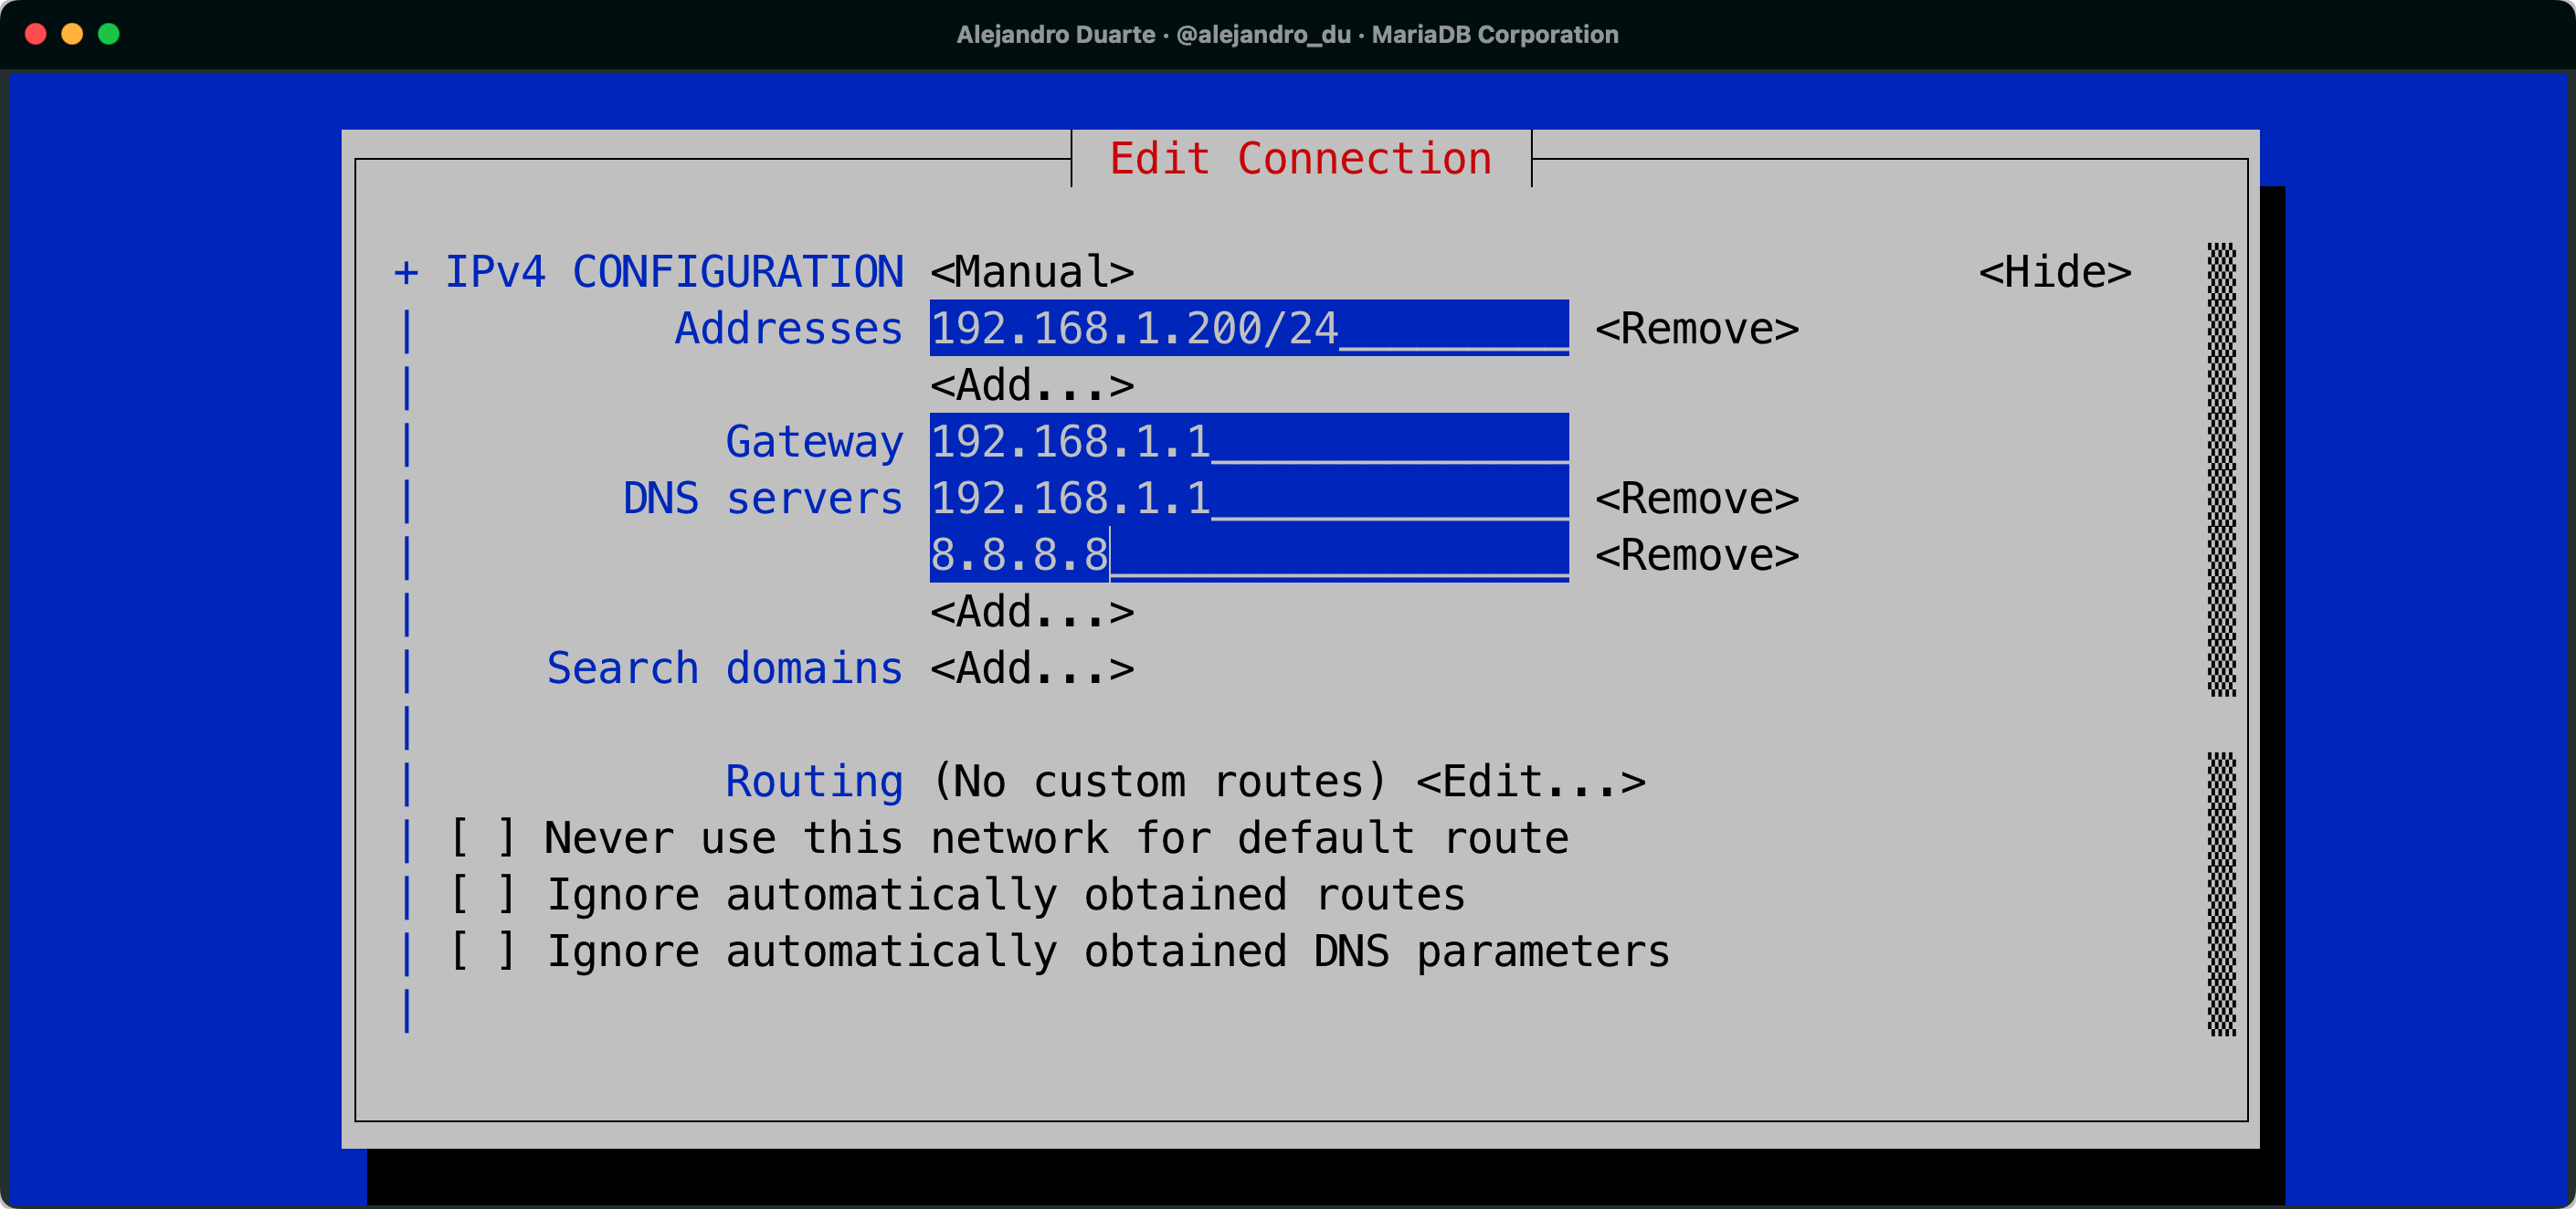Toggle 'Never use this network for default route' checkbox
The height and width of the screenshot is (1209, 2576).
483,838
